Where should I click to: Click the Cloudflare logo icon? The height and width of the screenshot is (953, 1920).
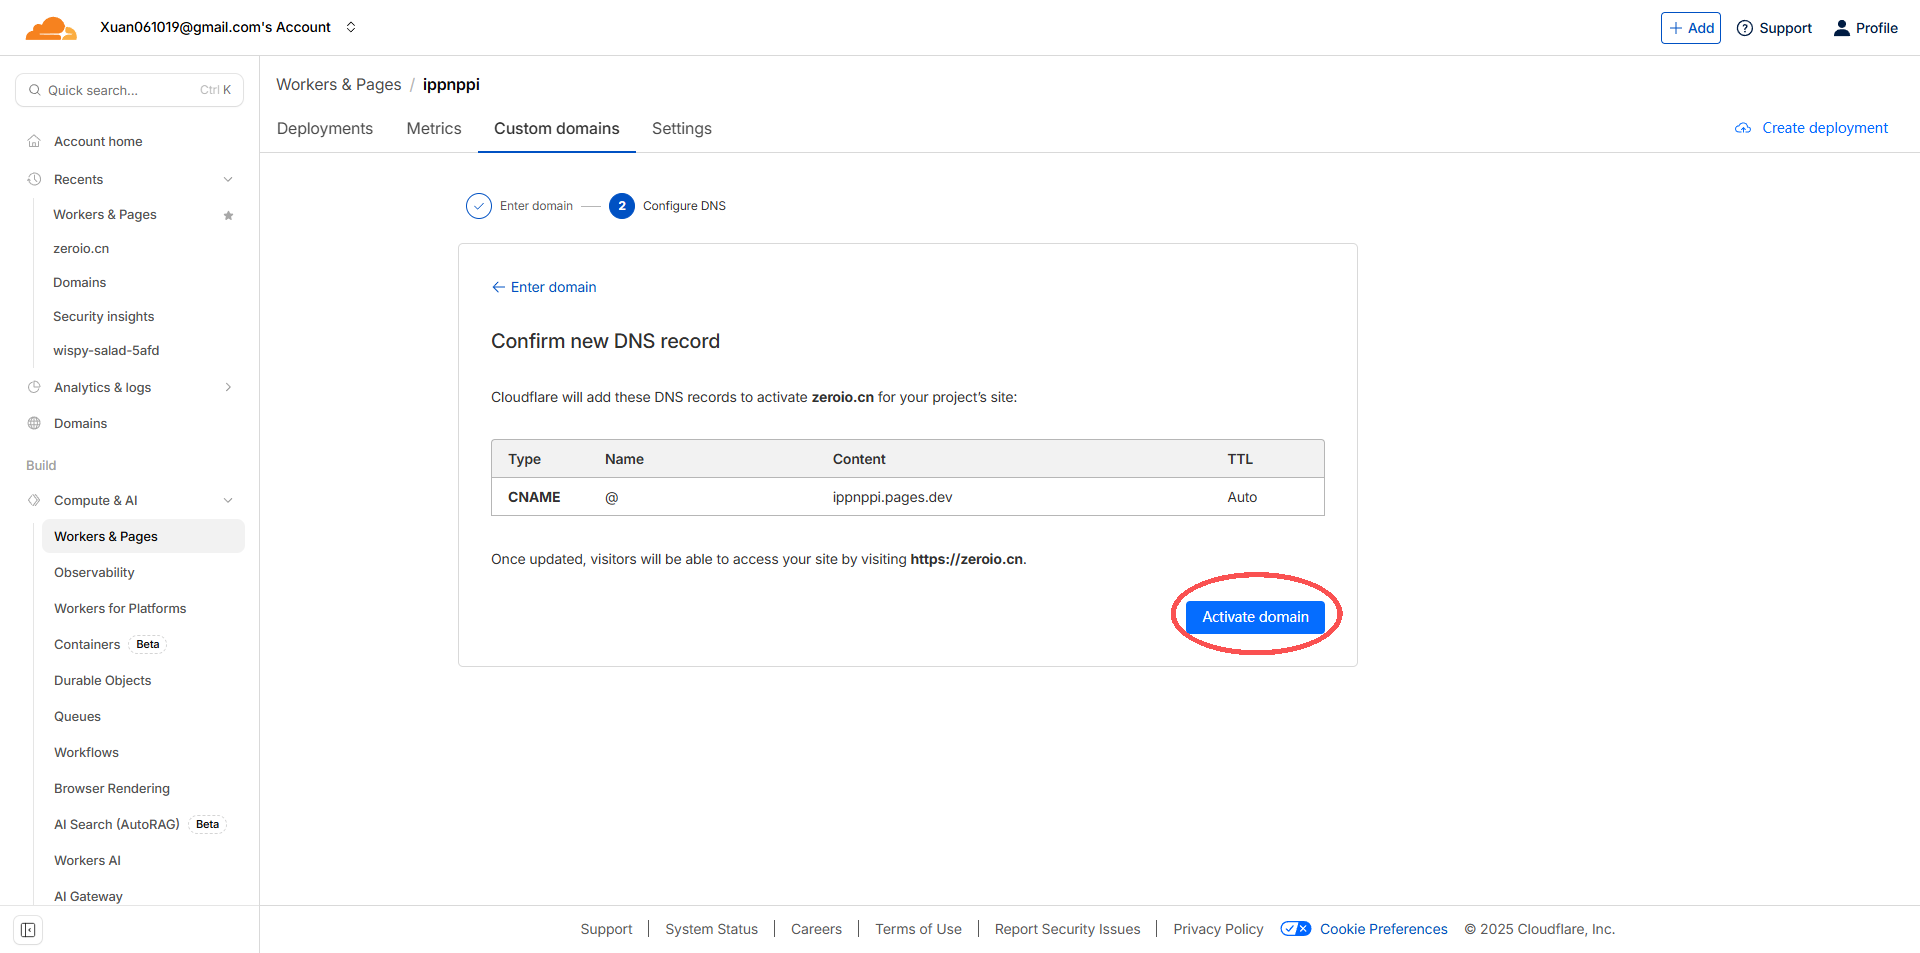(51, 28)
